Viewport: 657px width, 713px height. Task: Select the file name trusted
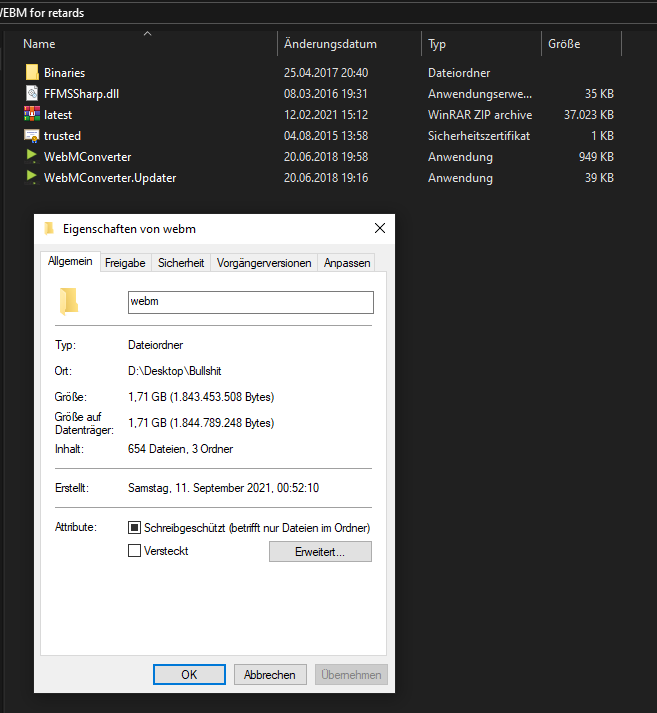62,136
